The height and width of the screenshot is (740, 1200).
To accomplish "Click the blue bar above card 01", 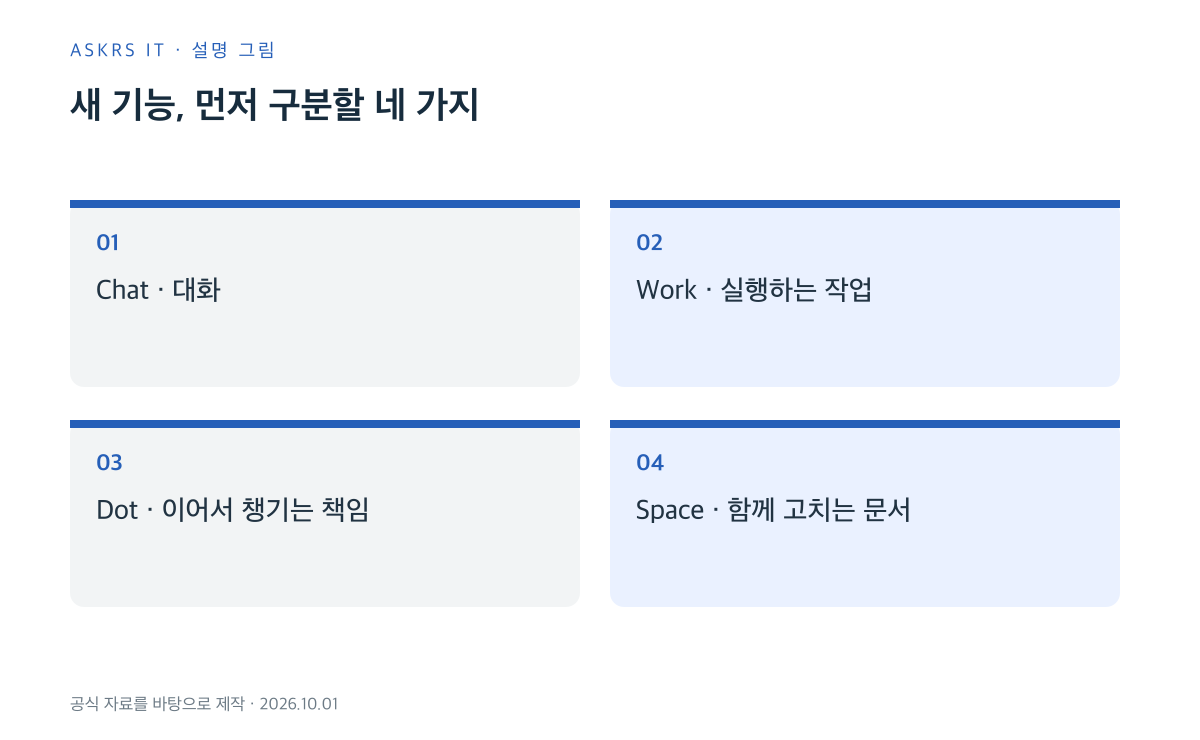I will [x=325, y=204].
